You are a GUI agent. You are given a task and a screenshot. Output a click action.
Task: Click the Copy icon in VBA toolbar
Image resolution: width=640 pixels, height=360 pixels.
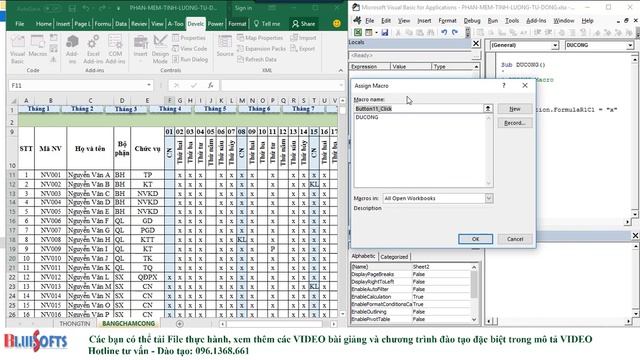(x=409, y=32)
